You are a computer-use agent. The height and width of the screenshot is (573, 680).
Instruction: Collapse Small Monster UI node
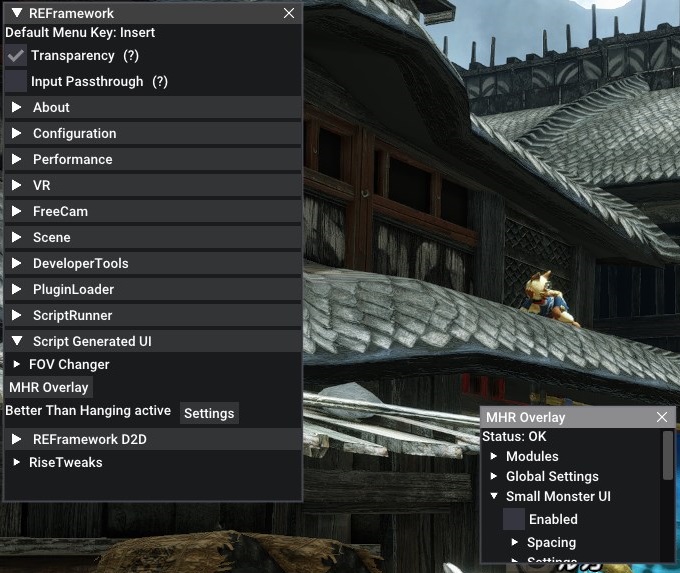(x=494, y=496)
